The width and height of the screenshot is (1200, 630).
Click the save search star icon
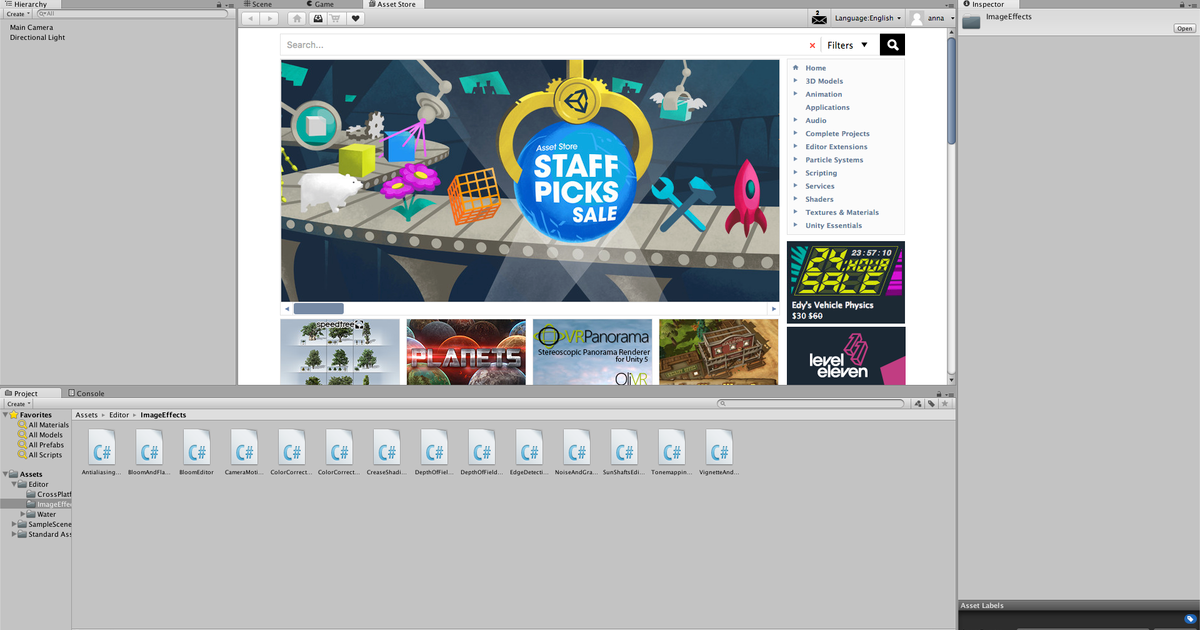945,404
